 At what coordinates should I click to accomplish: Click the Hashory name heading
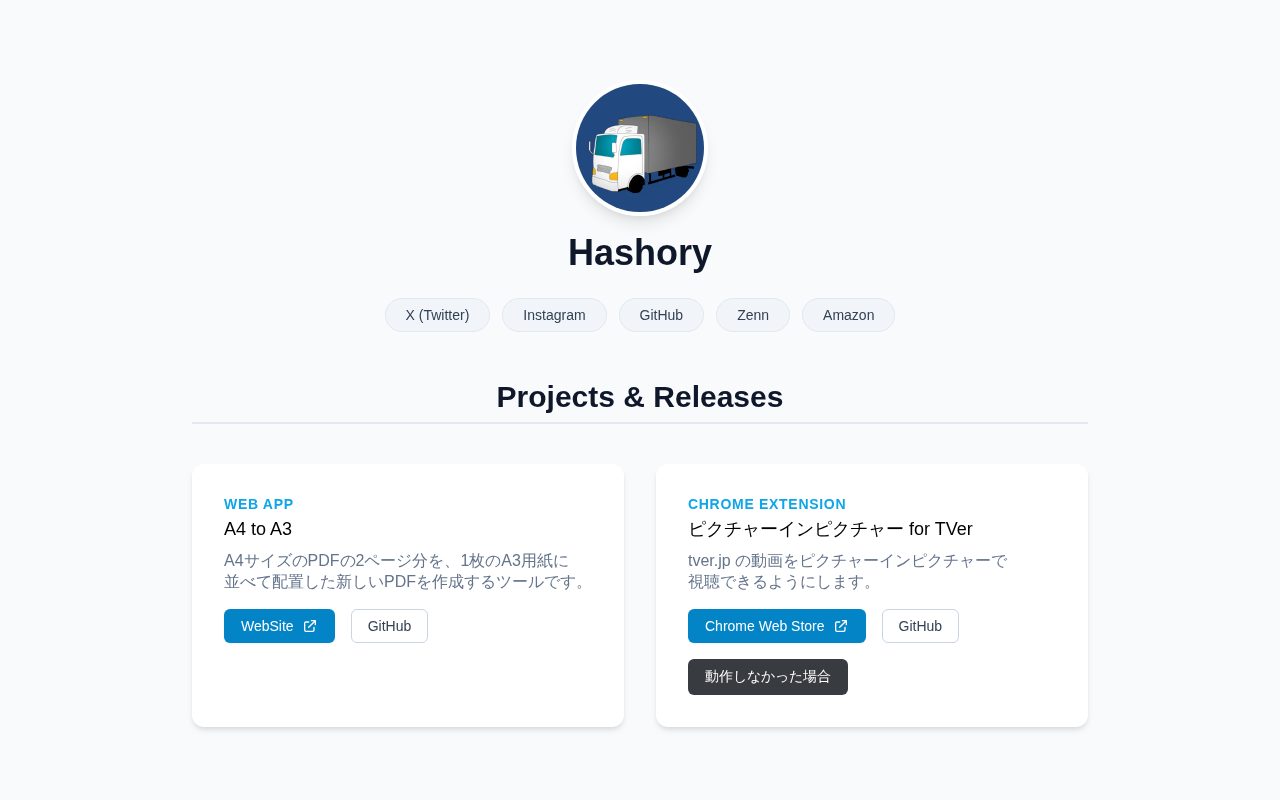pos(640,252)
